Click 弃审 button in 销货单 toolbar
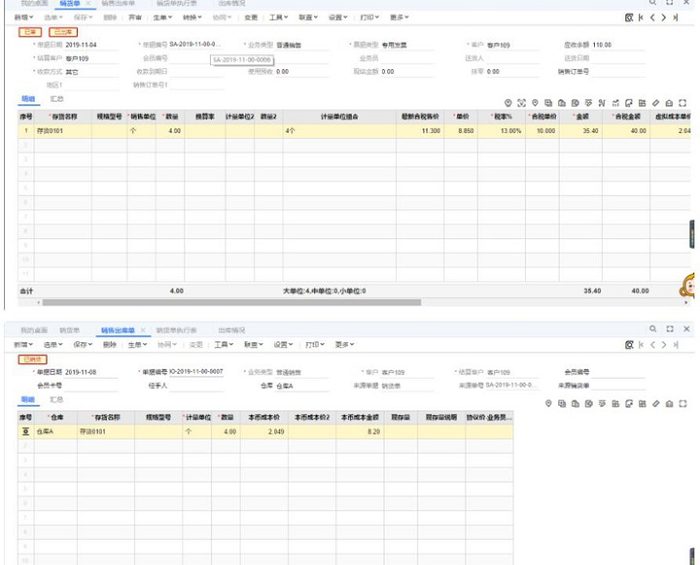Viewport: 700px width, 565px height. pyautogui.click(x=135, y=17)
